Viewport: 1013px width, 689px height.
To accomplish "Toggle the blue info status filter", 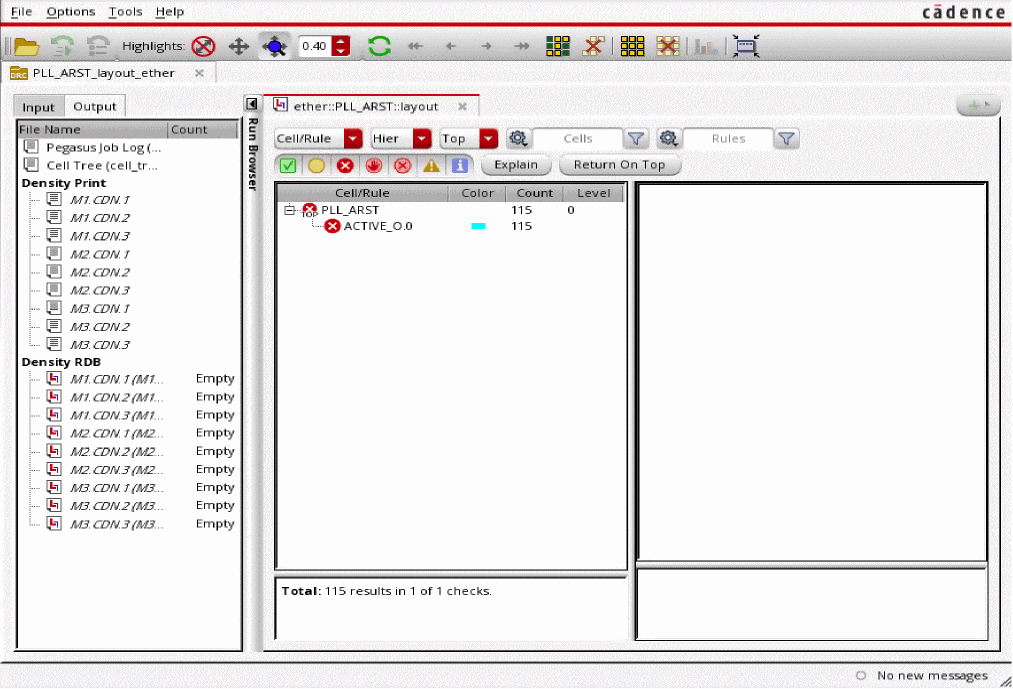I will tap(459, 165).
